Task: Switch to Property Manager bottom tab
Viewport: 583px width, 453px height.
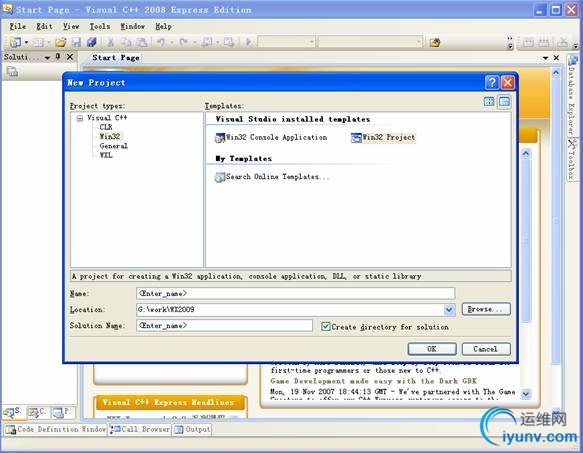Action: [x=62, y=412]
